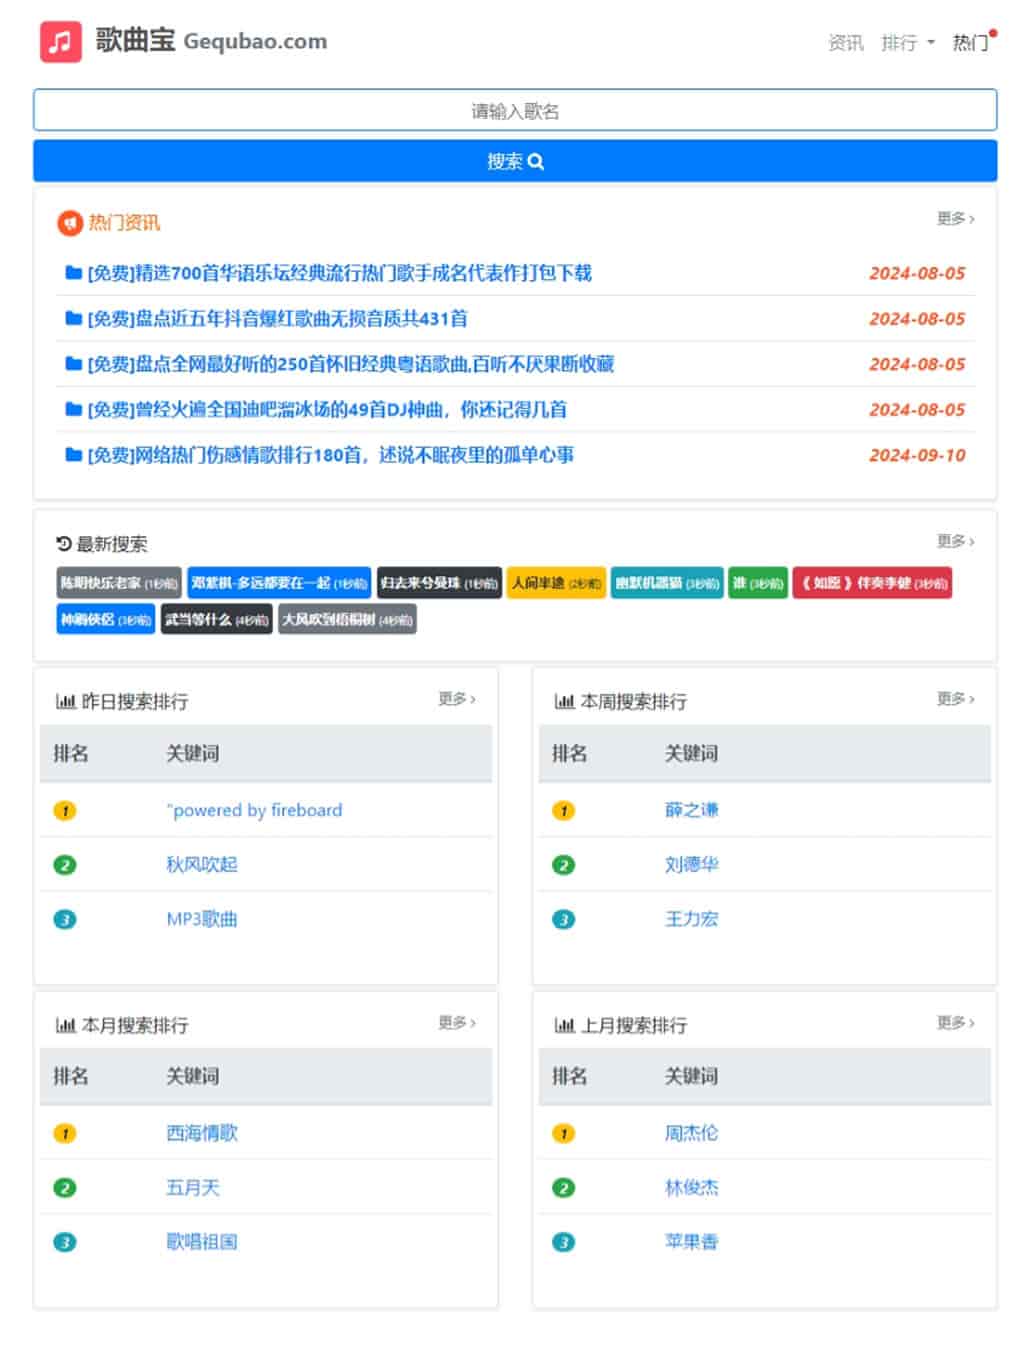Click the magnifier icon on search button
The height and width of the screenshot is (1352, 1024).
[536, 162]
